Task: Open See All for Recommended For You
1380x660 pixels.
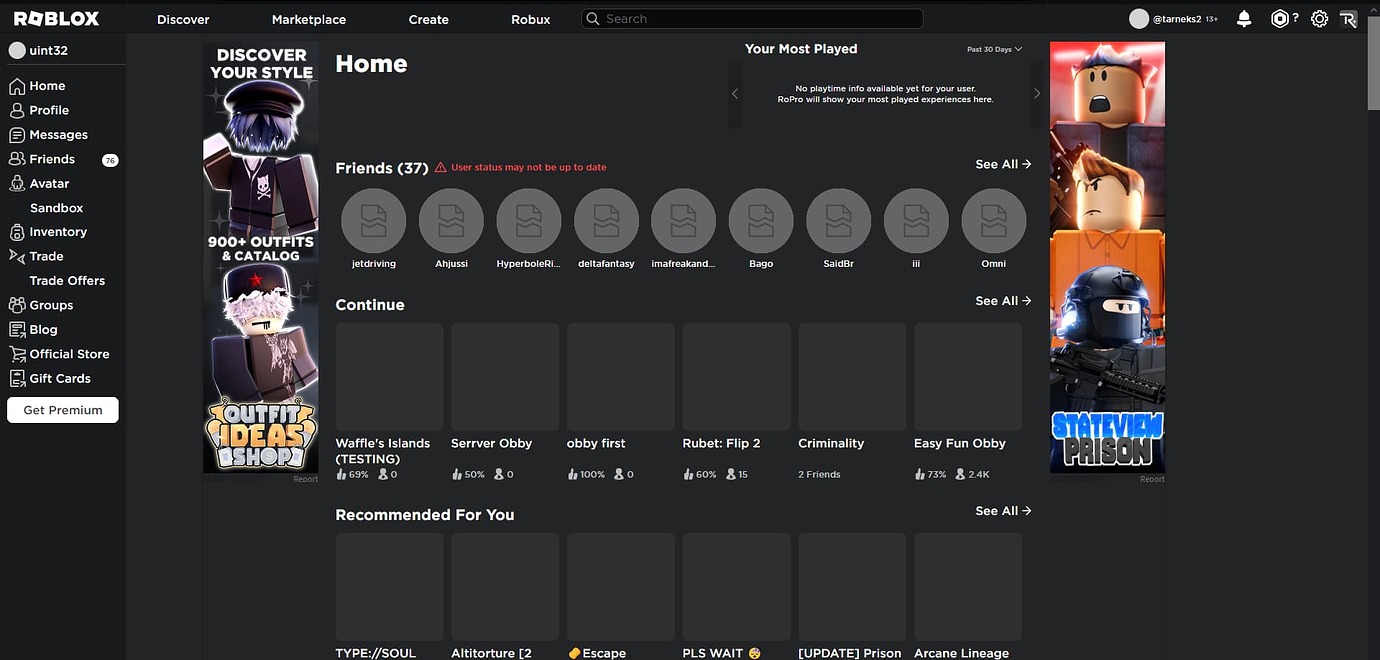Action: click(x=1002, y=510)
